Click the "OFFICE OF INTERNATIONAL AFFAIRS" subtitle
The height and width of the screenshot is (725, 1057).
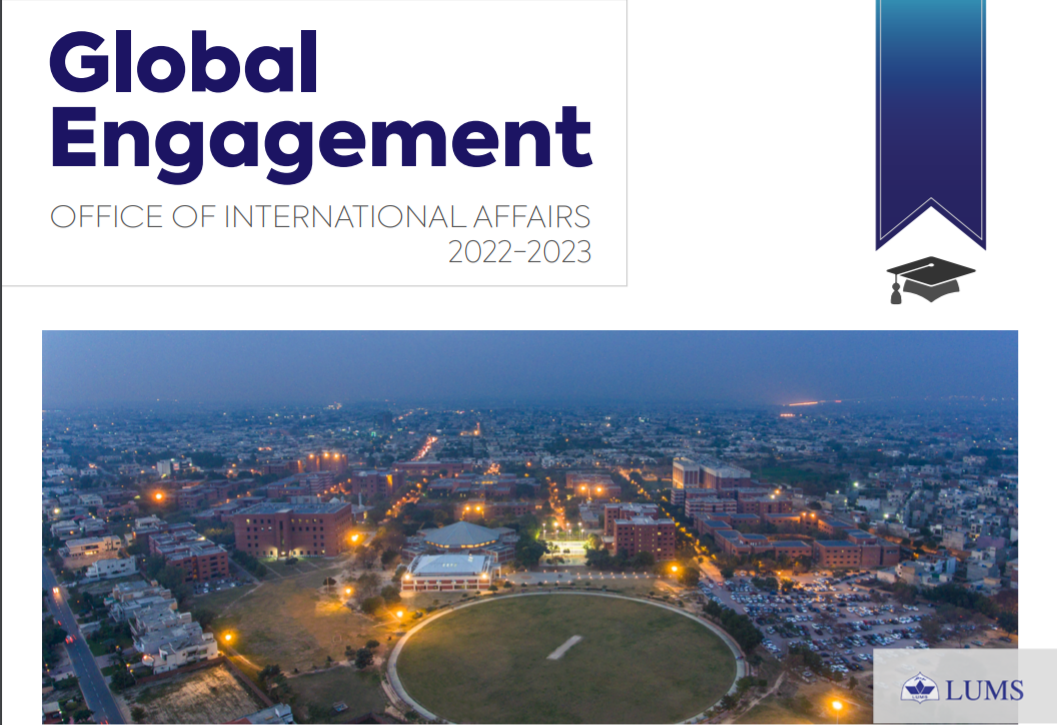click(x=320, y=217)
